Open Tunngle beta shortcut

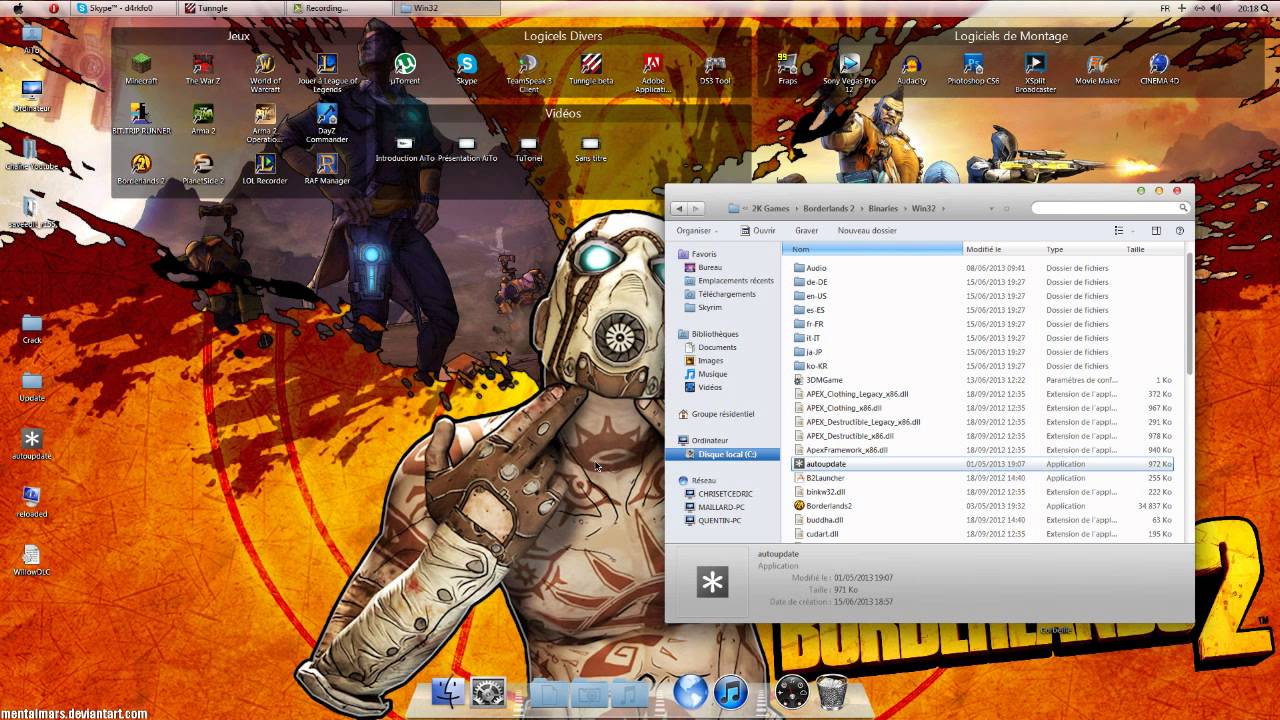(x=591, y=68)
